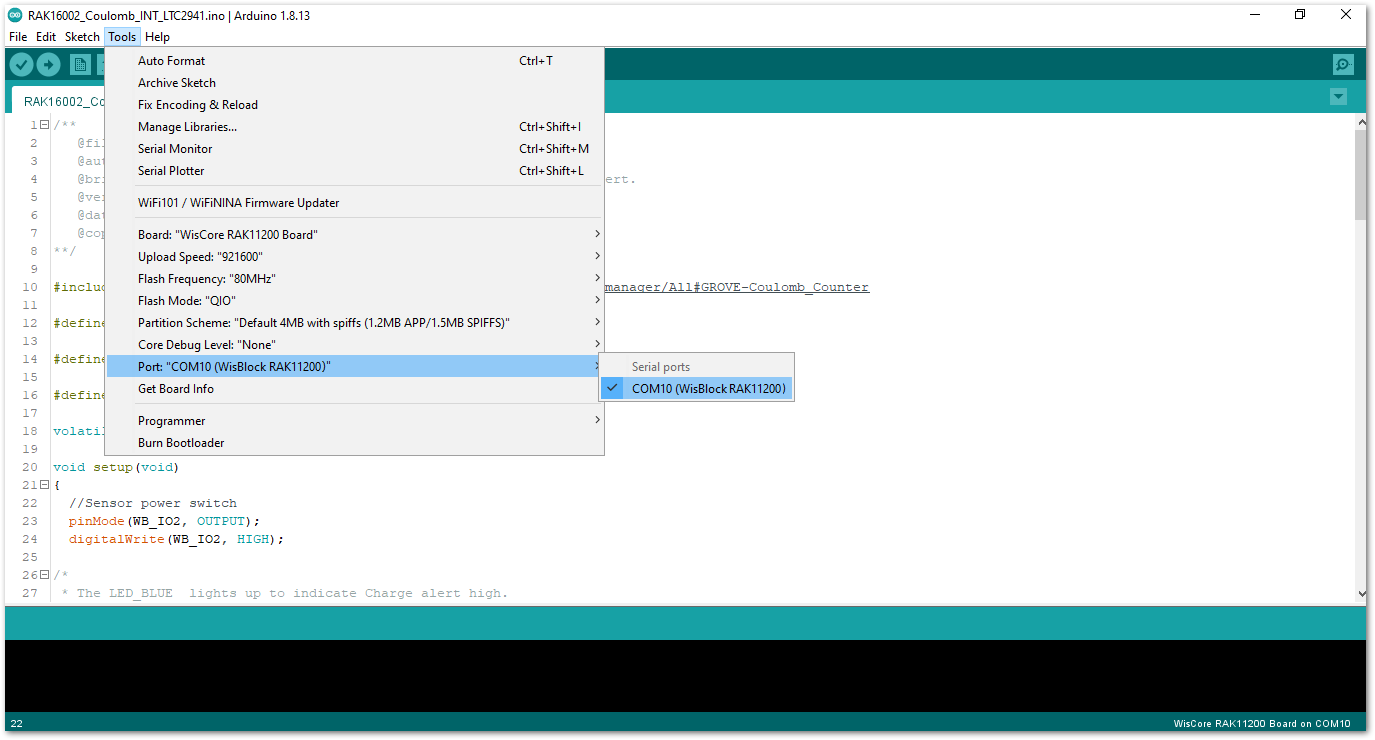Click the LED_BLUE comment on line 27
1375x740 pixels.
[284, 593]
